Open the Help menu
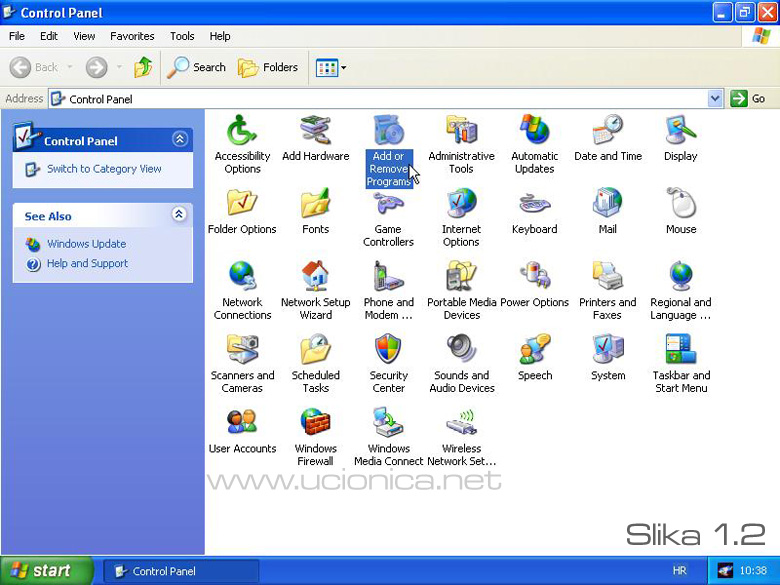Image resolution: width=780 pixels, height=585 pixels. [220, 36]
